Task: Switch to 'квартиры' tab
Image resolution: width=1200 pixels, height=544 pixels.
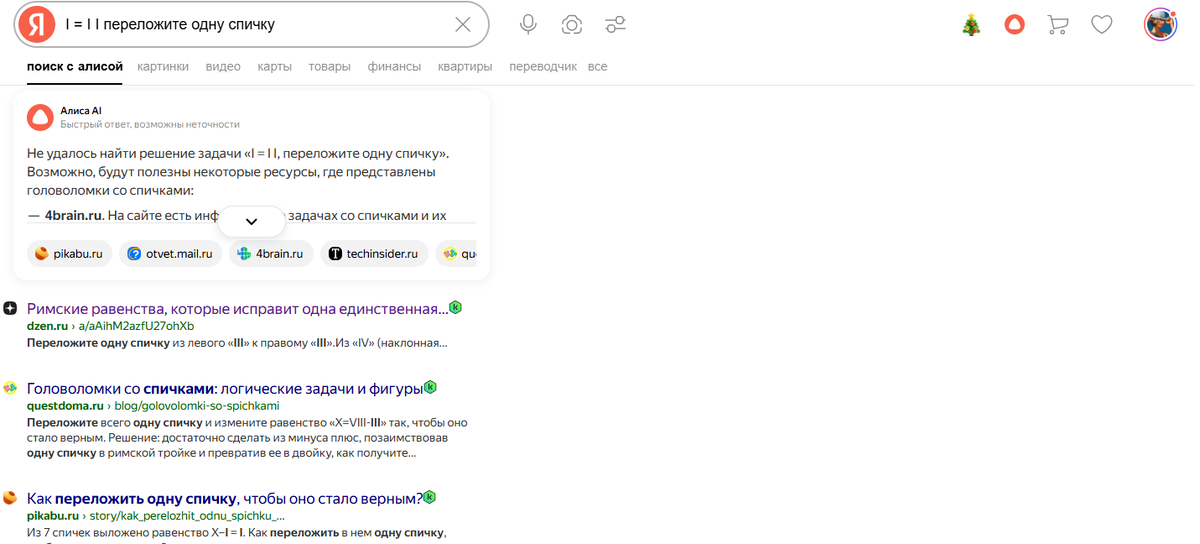Action: pos(465,67)
